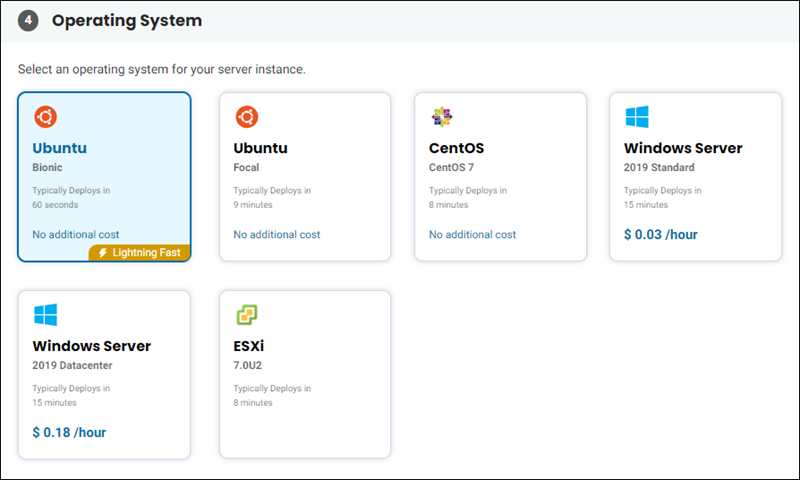Click Ubuntu Focal No additional cost text

point(277,235)
